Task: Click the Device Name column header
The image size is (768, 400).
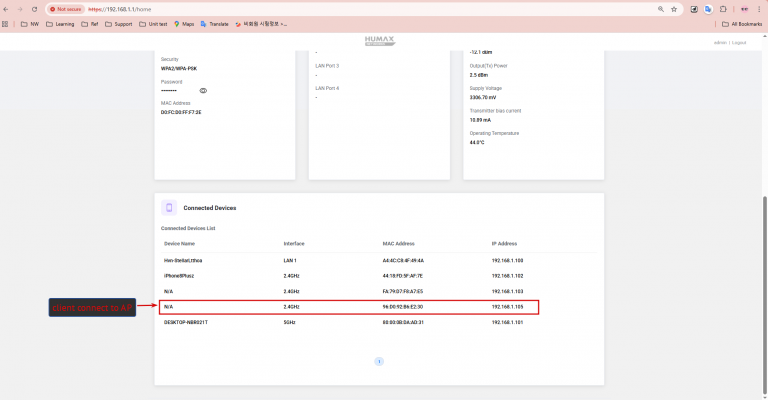Action: pos(179,243)
